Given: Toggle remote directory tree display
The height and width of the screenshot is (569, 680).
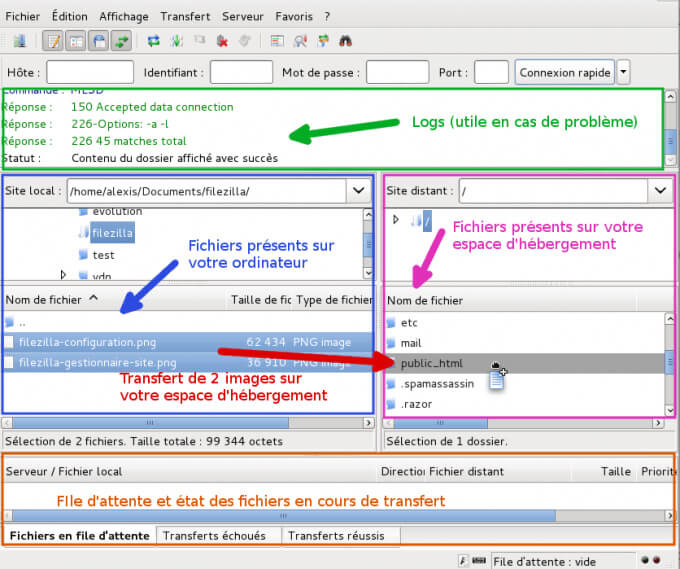Looking at the screenshot, I should click(x=99, y=41).
